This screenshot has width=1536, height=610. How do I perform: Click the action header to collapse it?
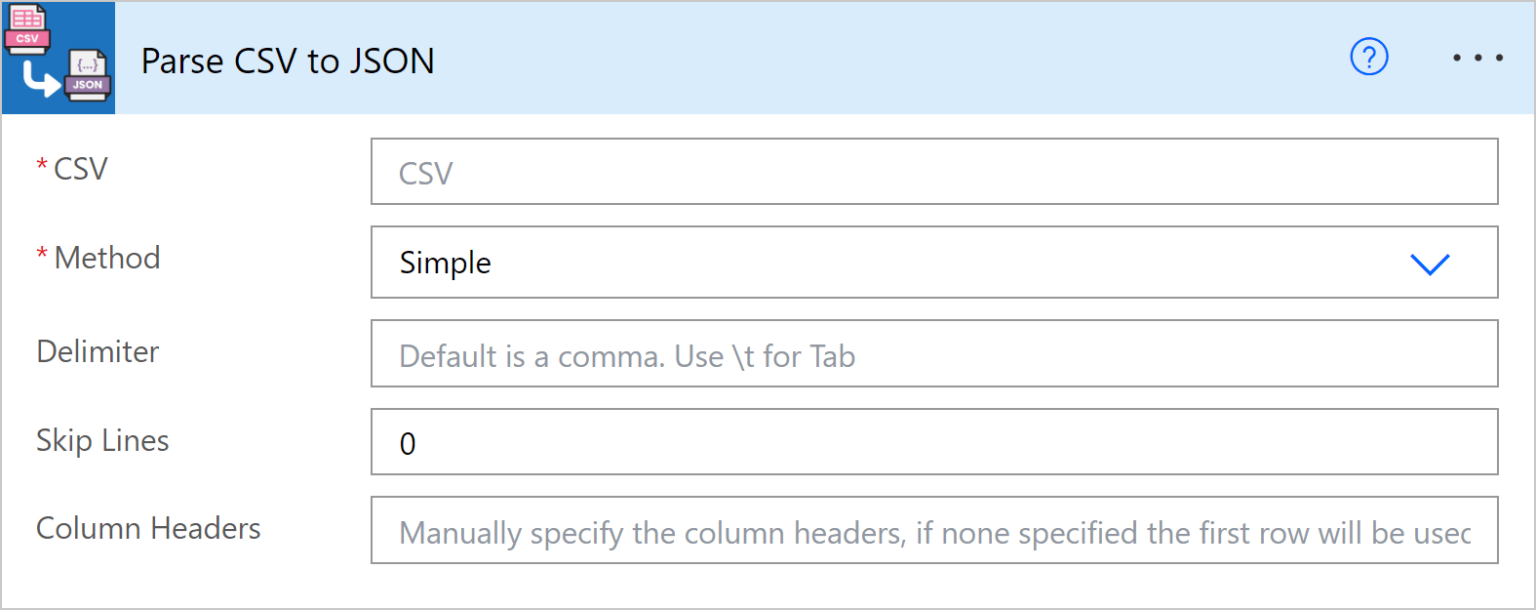[700, 57]
